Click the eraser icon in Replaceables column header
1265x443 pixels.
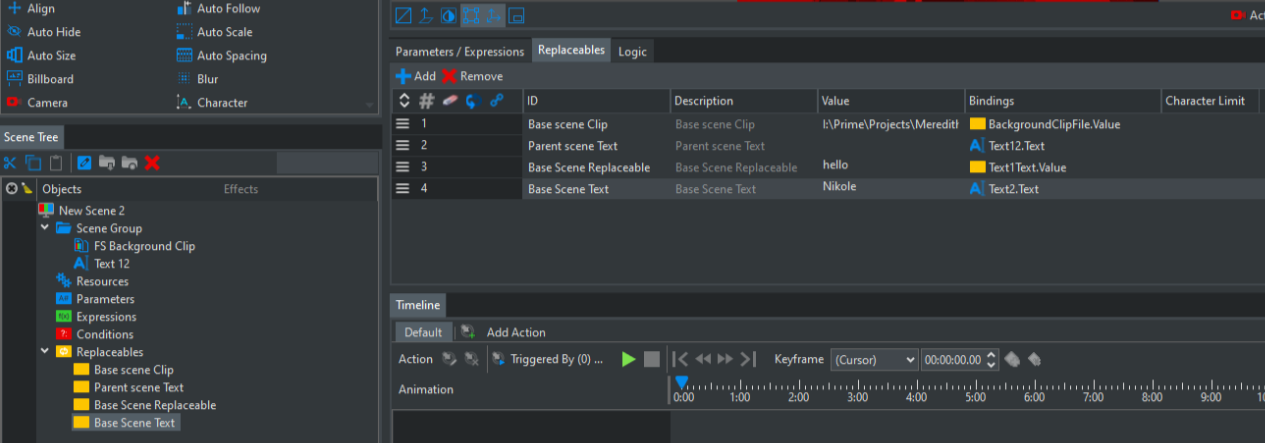pyautogui.click(x=449, y=100)
